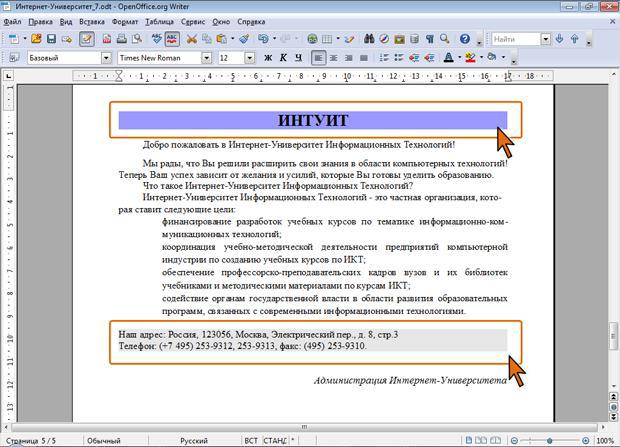Expand the Базовый paragraph style dropdown
620x447 pixels.
coord(106,58)
